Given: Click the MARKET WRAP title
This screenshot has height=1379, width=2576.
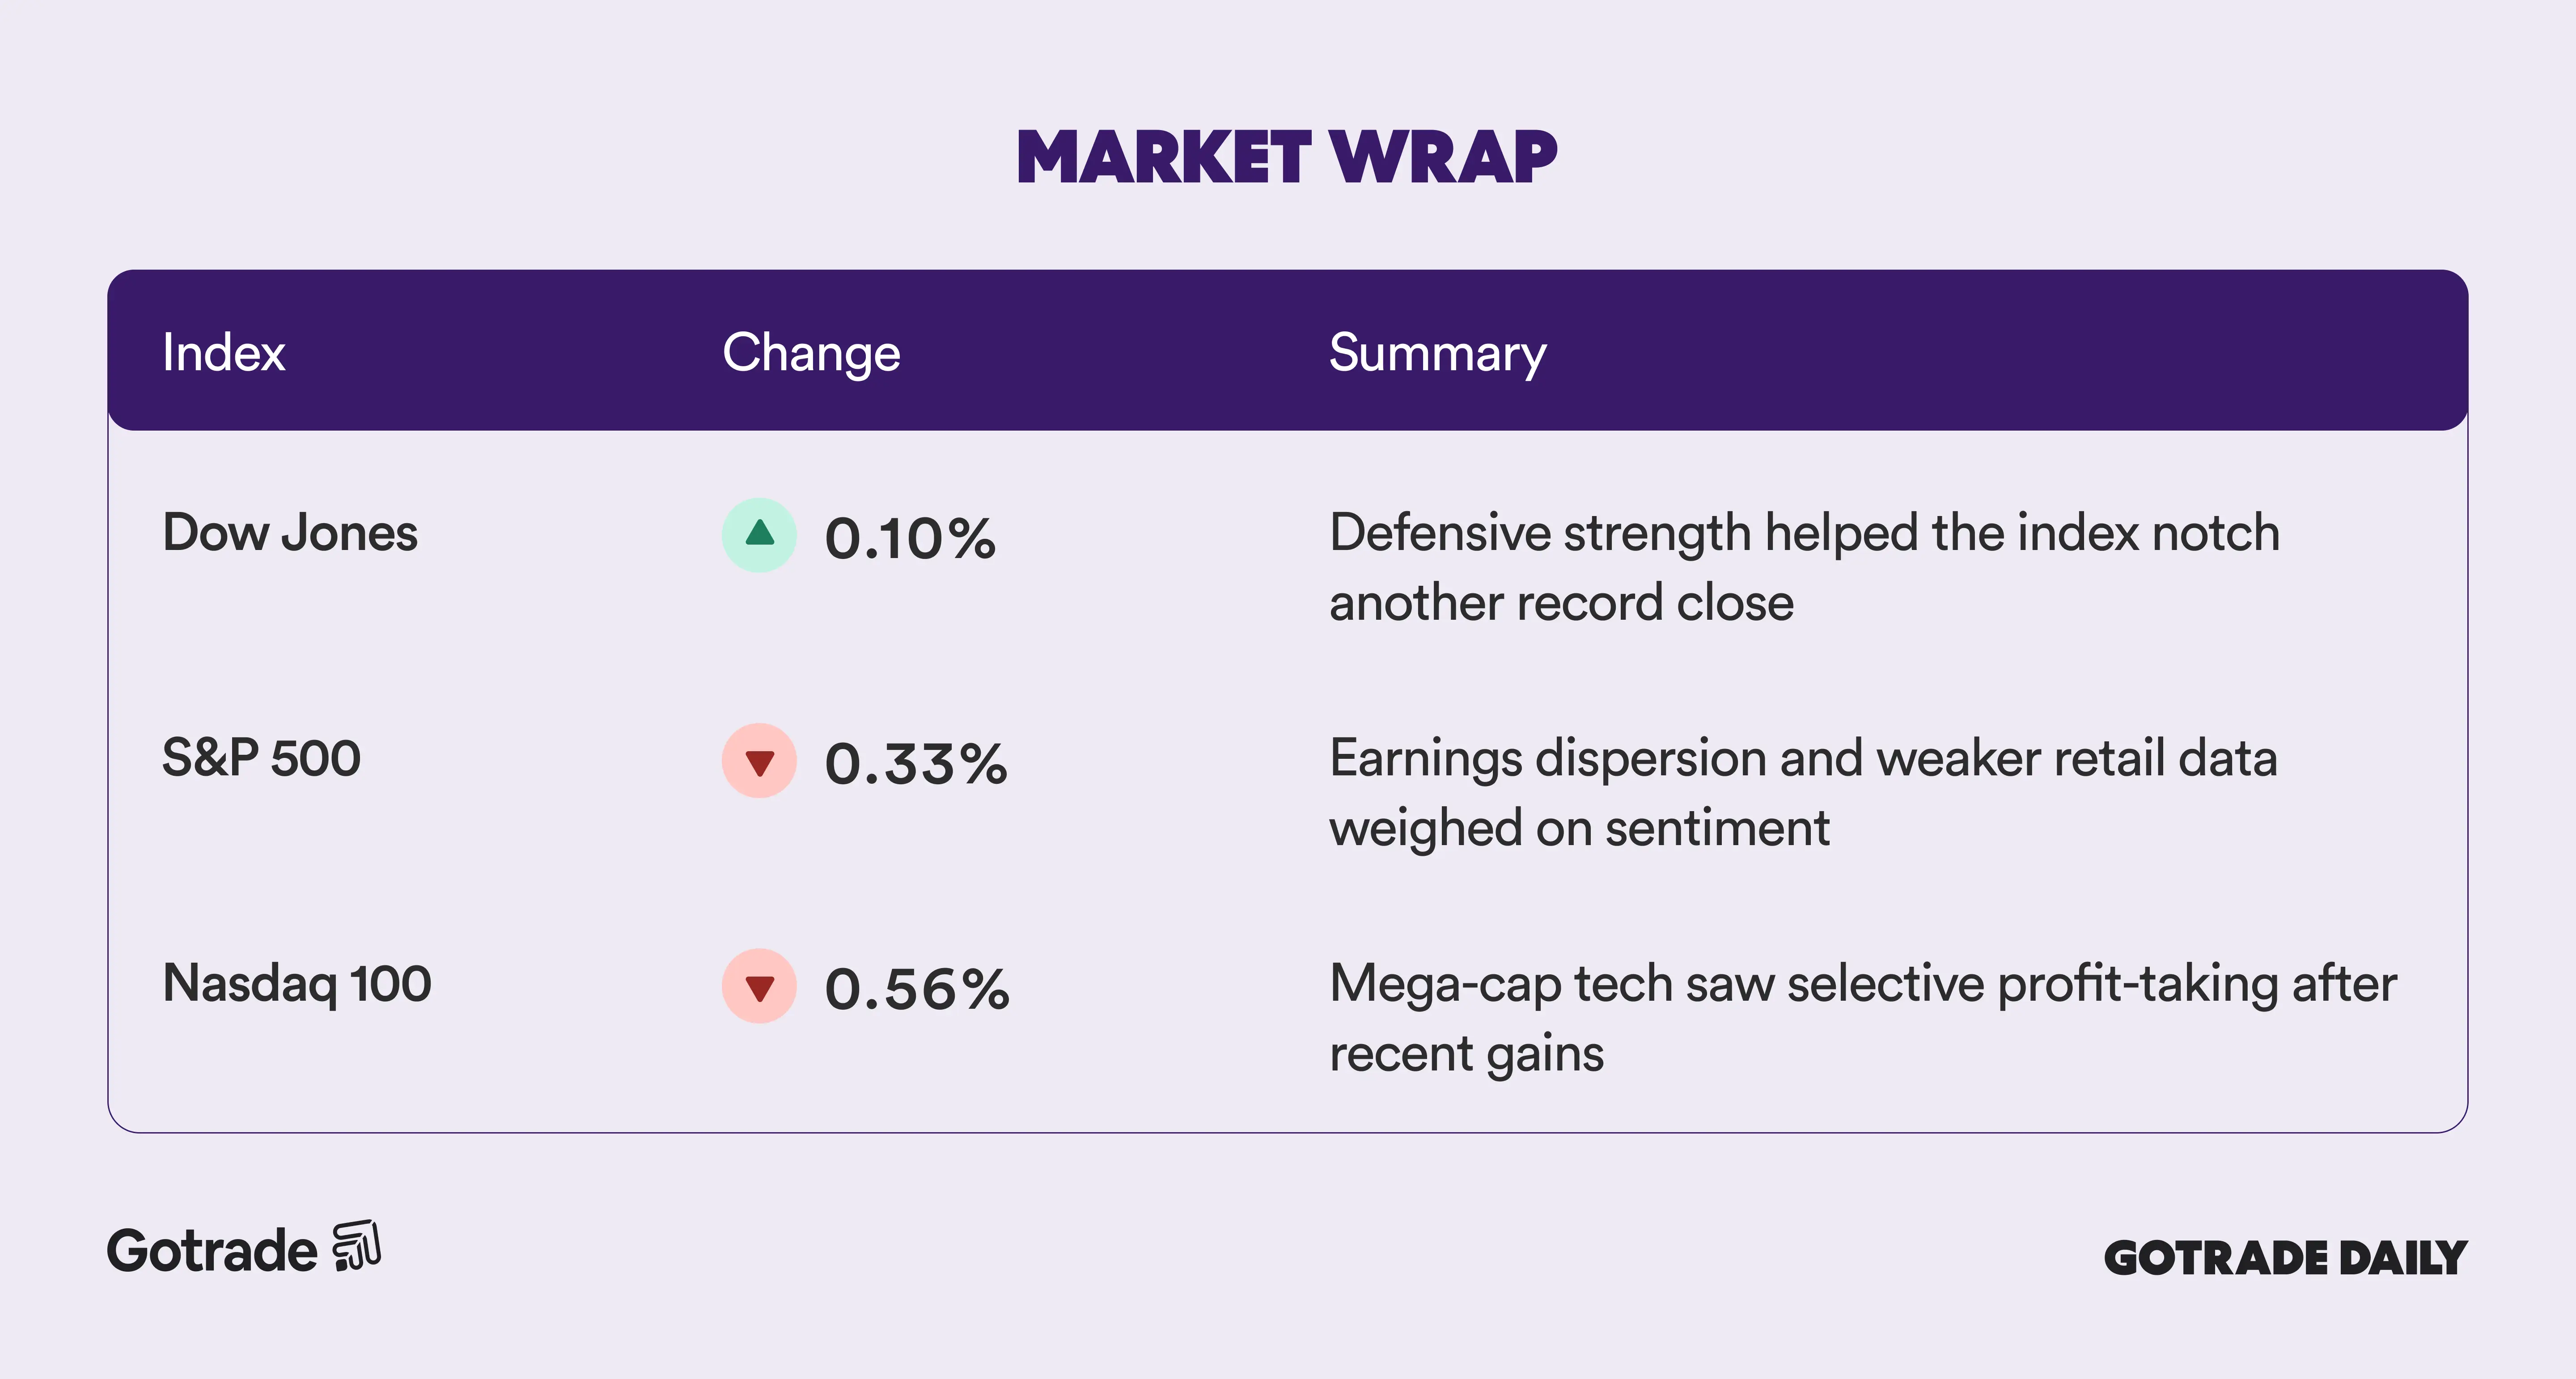Looking at the screenshot, I should [x=1287, y=158].
